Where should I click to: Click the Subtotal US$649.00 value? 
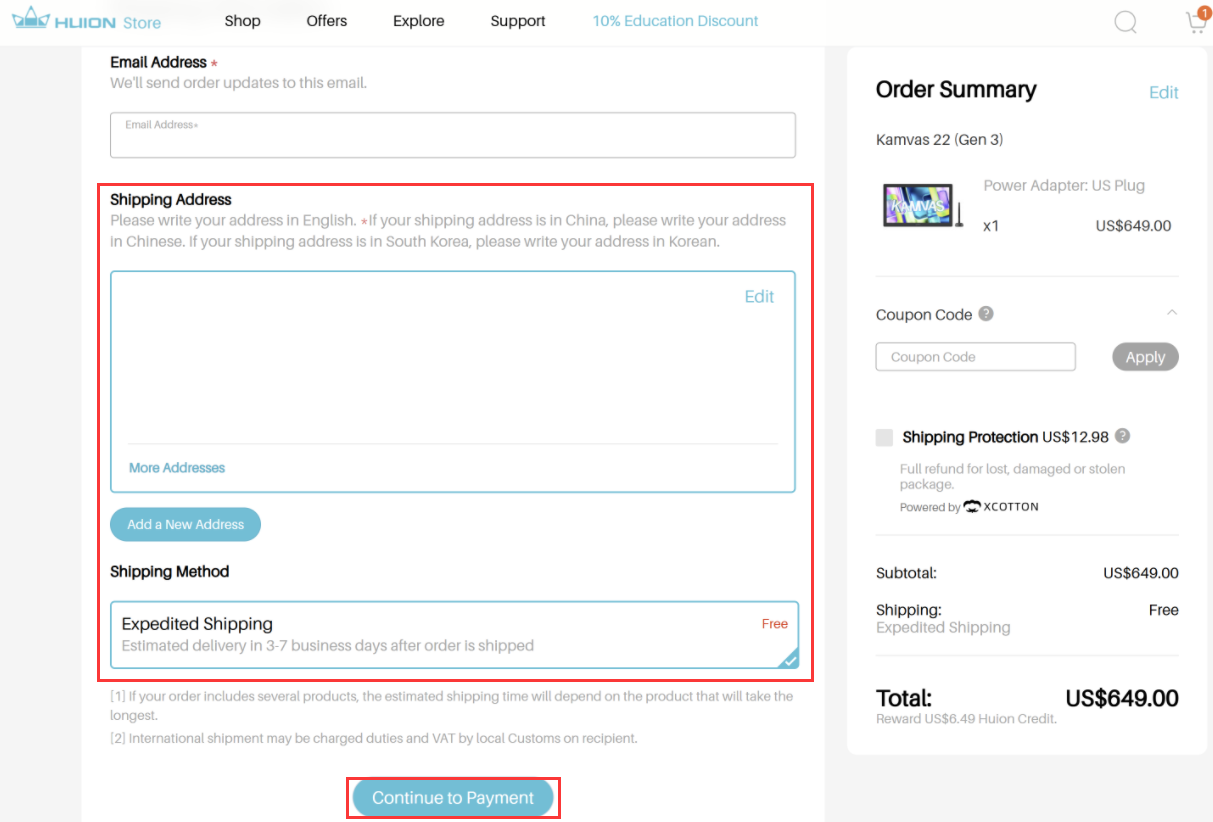[x=1141, y=573]
